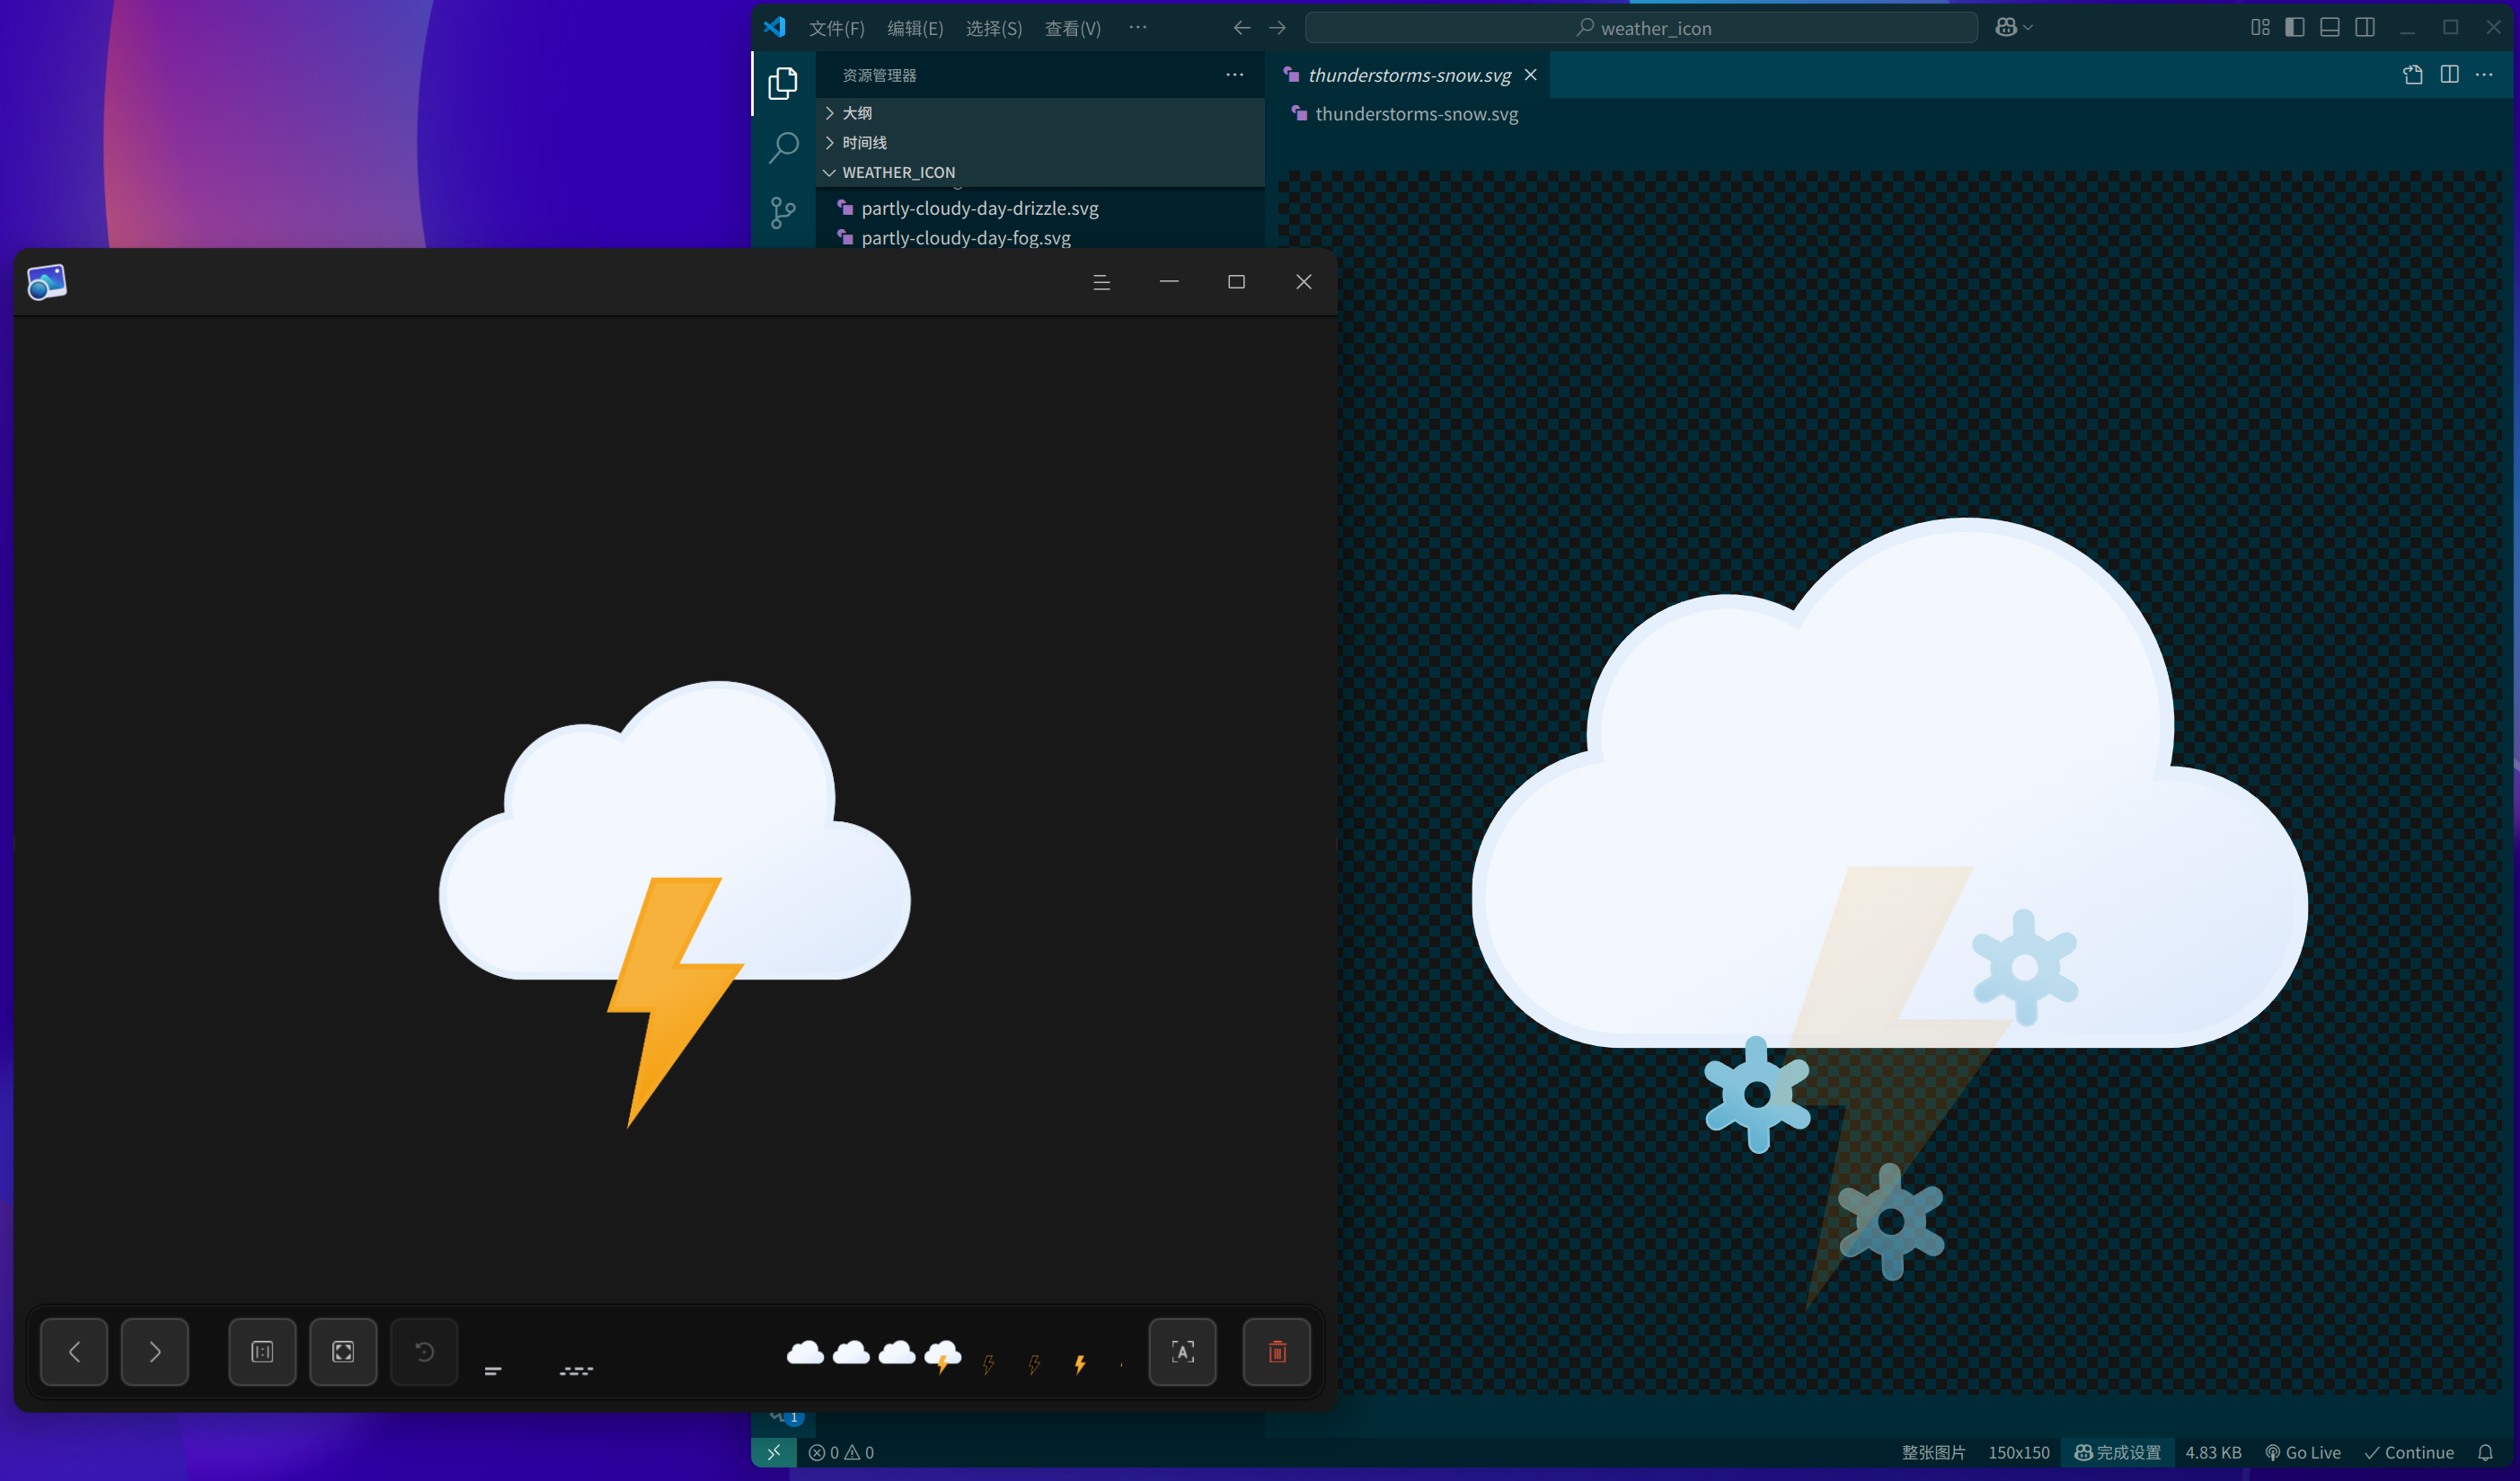The image size is (2520, 1481).
Task: Expand the 大纲 outline section
Action: click(x=1040, y=113)
